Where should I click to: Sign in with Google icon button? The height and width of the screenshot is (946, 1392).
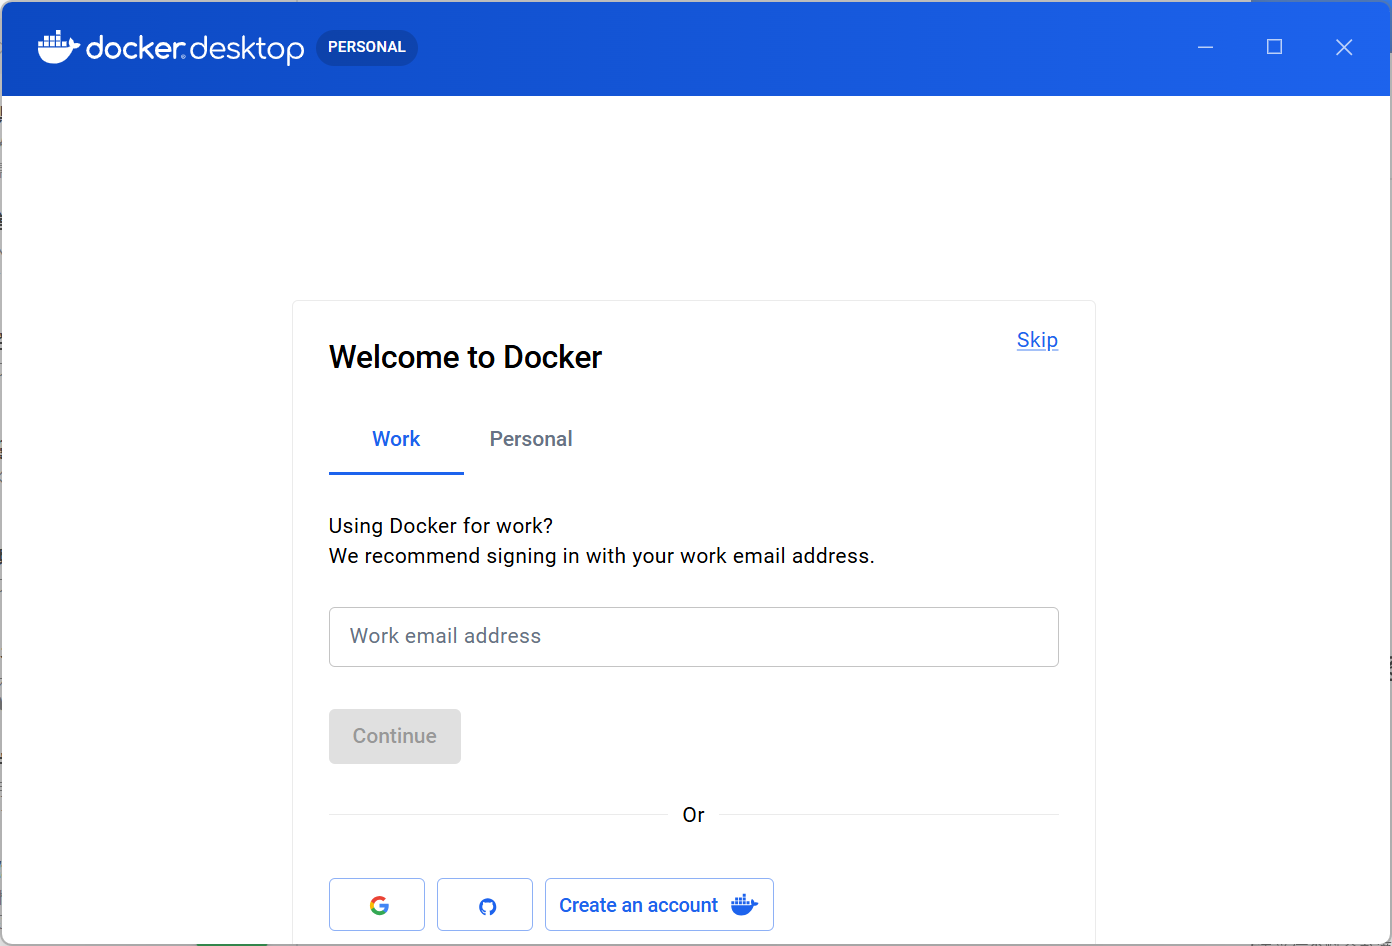point(377,905)
